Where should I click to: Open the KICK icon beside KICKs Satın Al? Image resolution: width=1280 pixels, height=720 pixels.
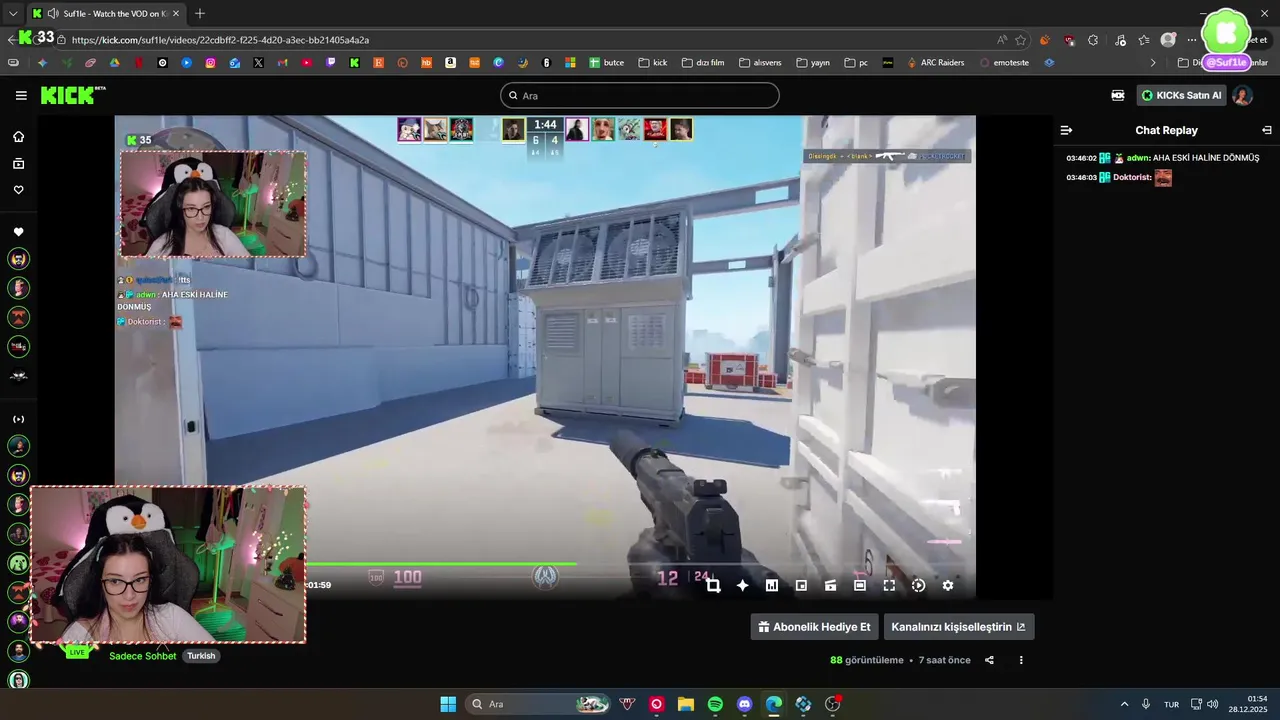(1118, 96)
